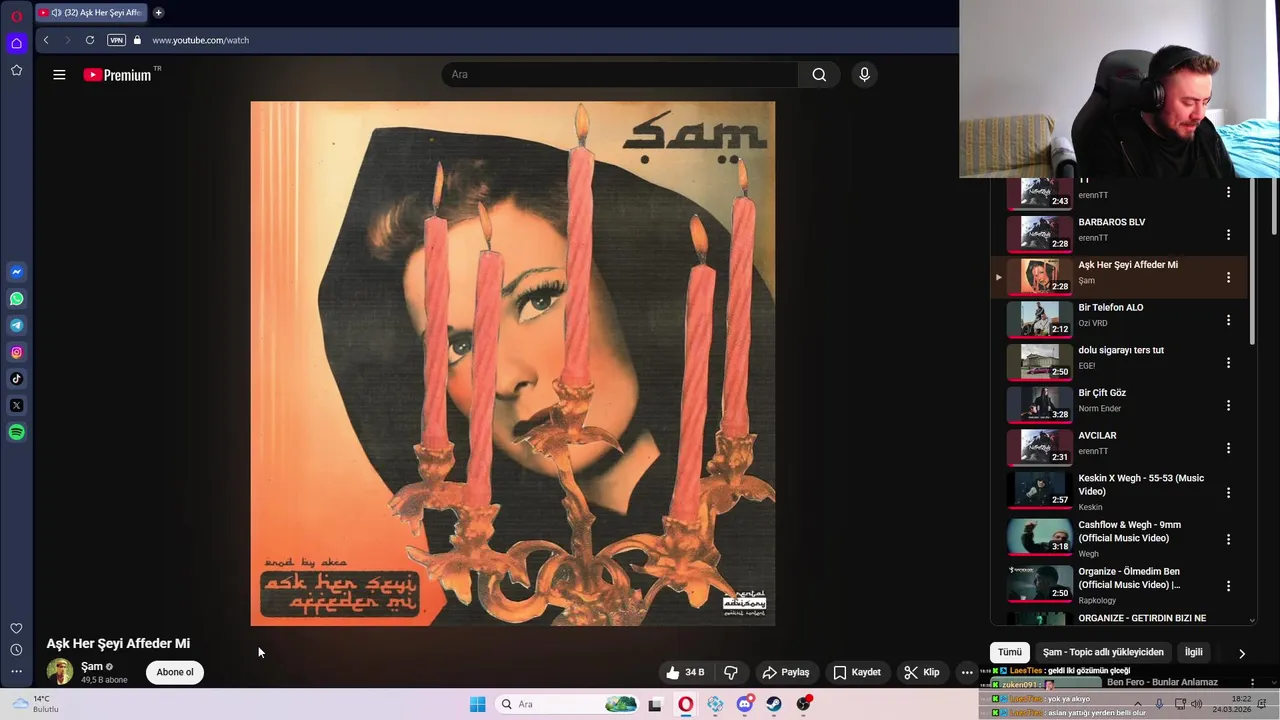
Task: Open Discord from the taskbar
Action: coord(745,704)
